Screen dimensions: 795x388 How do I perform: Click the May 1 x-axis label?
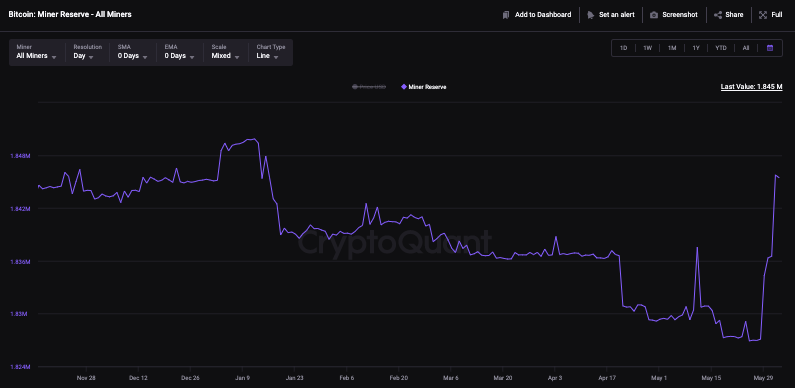659,378
